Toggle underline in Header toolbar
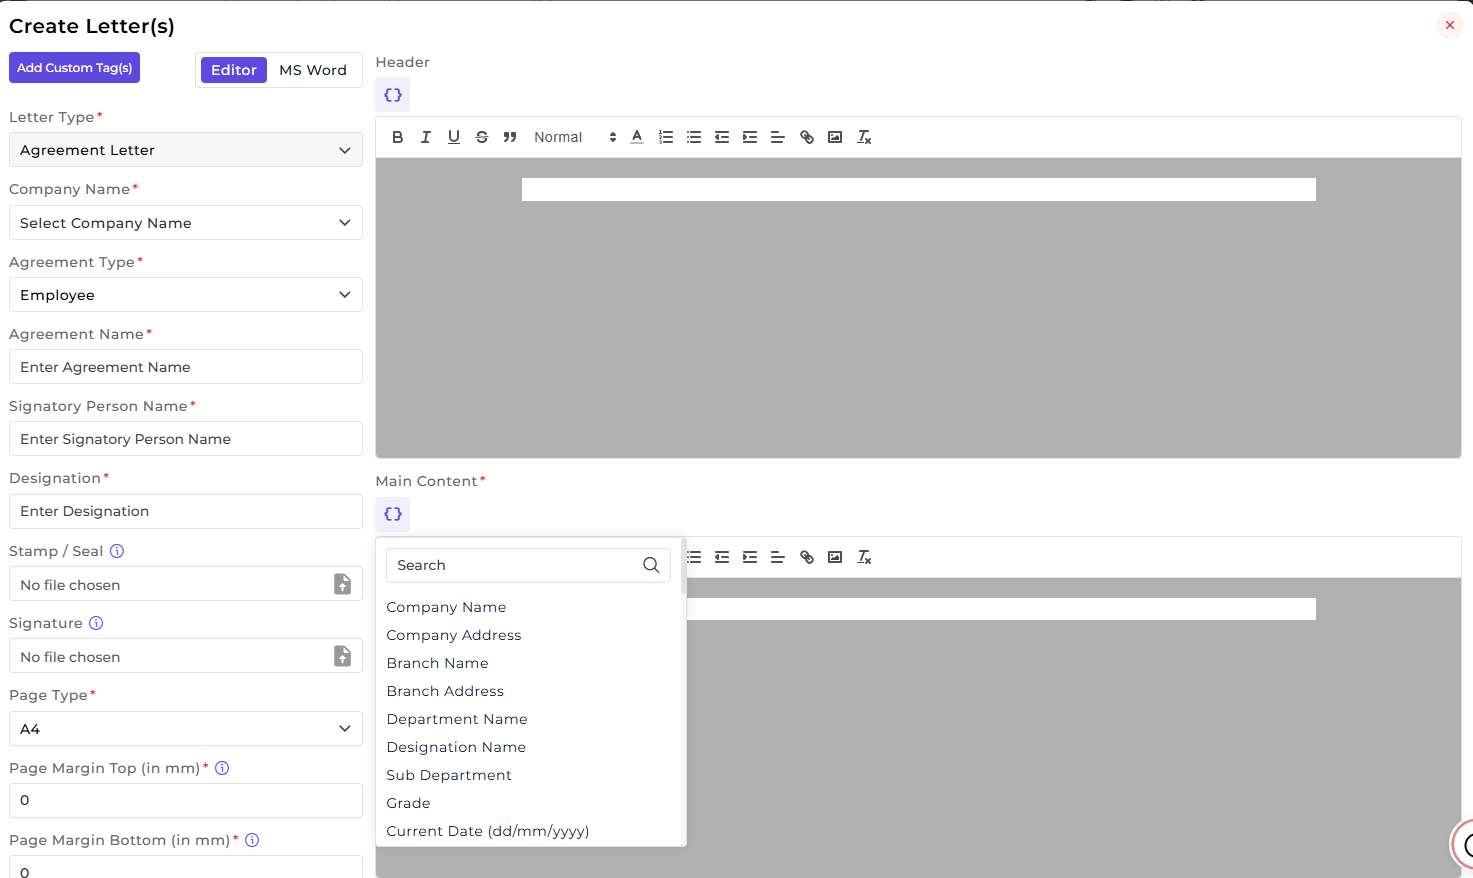Image resolution: width=1473 pixels, height=878 pixels. [454, 137]
